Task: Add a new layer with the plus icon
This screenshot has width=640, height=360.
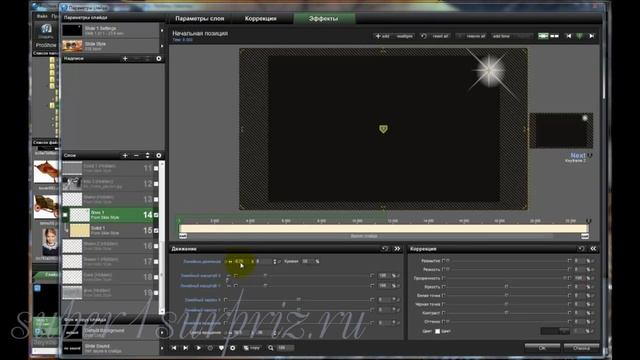Action: [x=125, y=156]
